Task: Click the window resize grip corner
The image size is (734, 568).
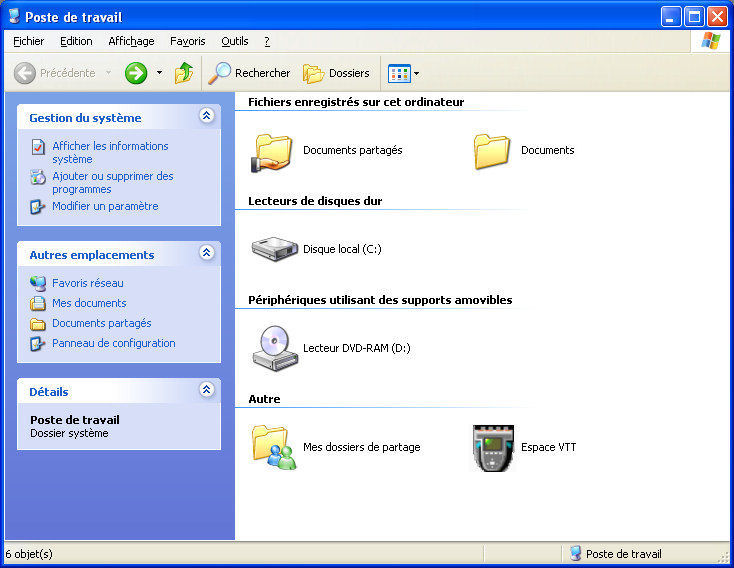Action: [x=724, y=556]
